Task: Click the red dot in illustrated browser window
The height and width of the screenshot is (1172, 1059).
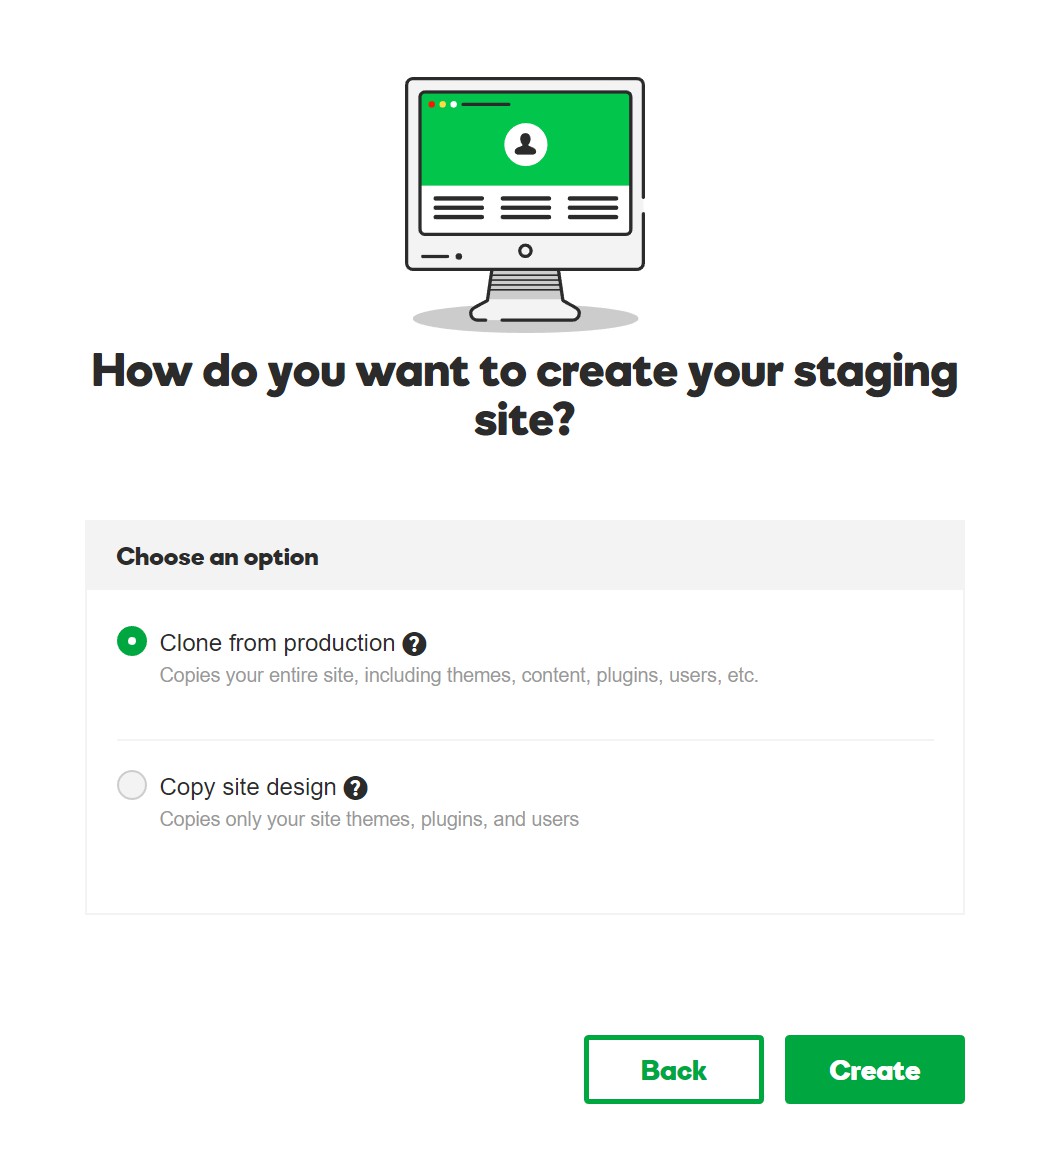Action: pos(432,104)
